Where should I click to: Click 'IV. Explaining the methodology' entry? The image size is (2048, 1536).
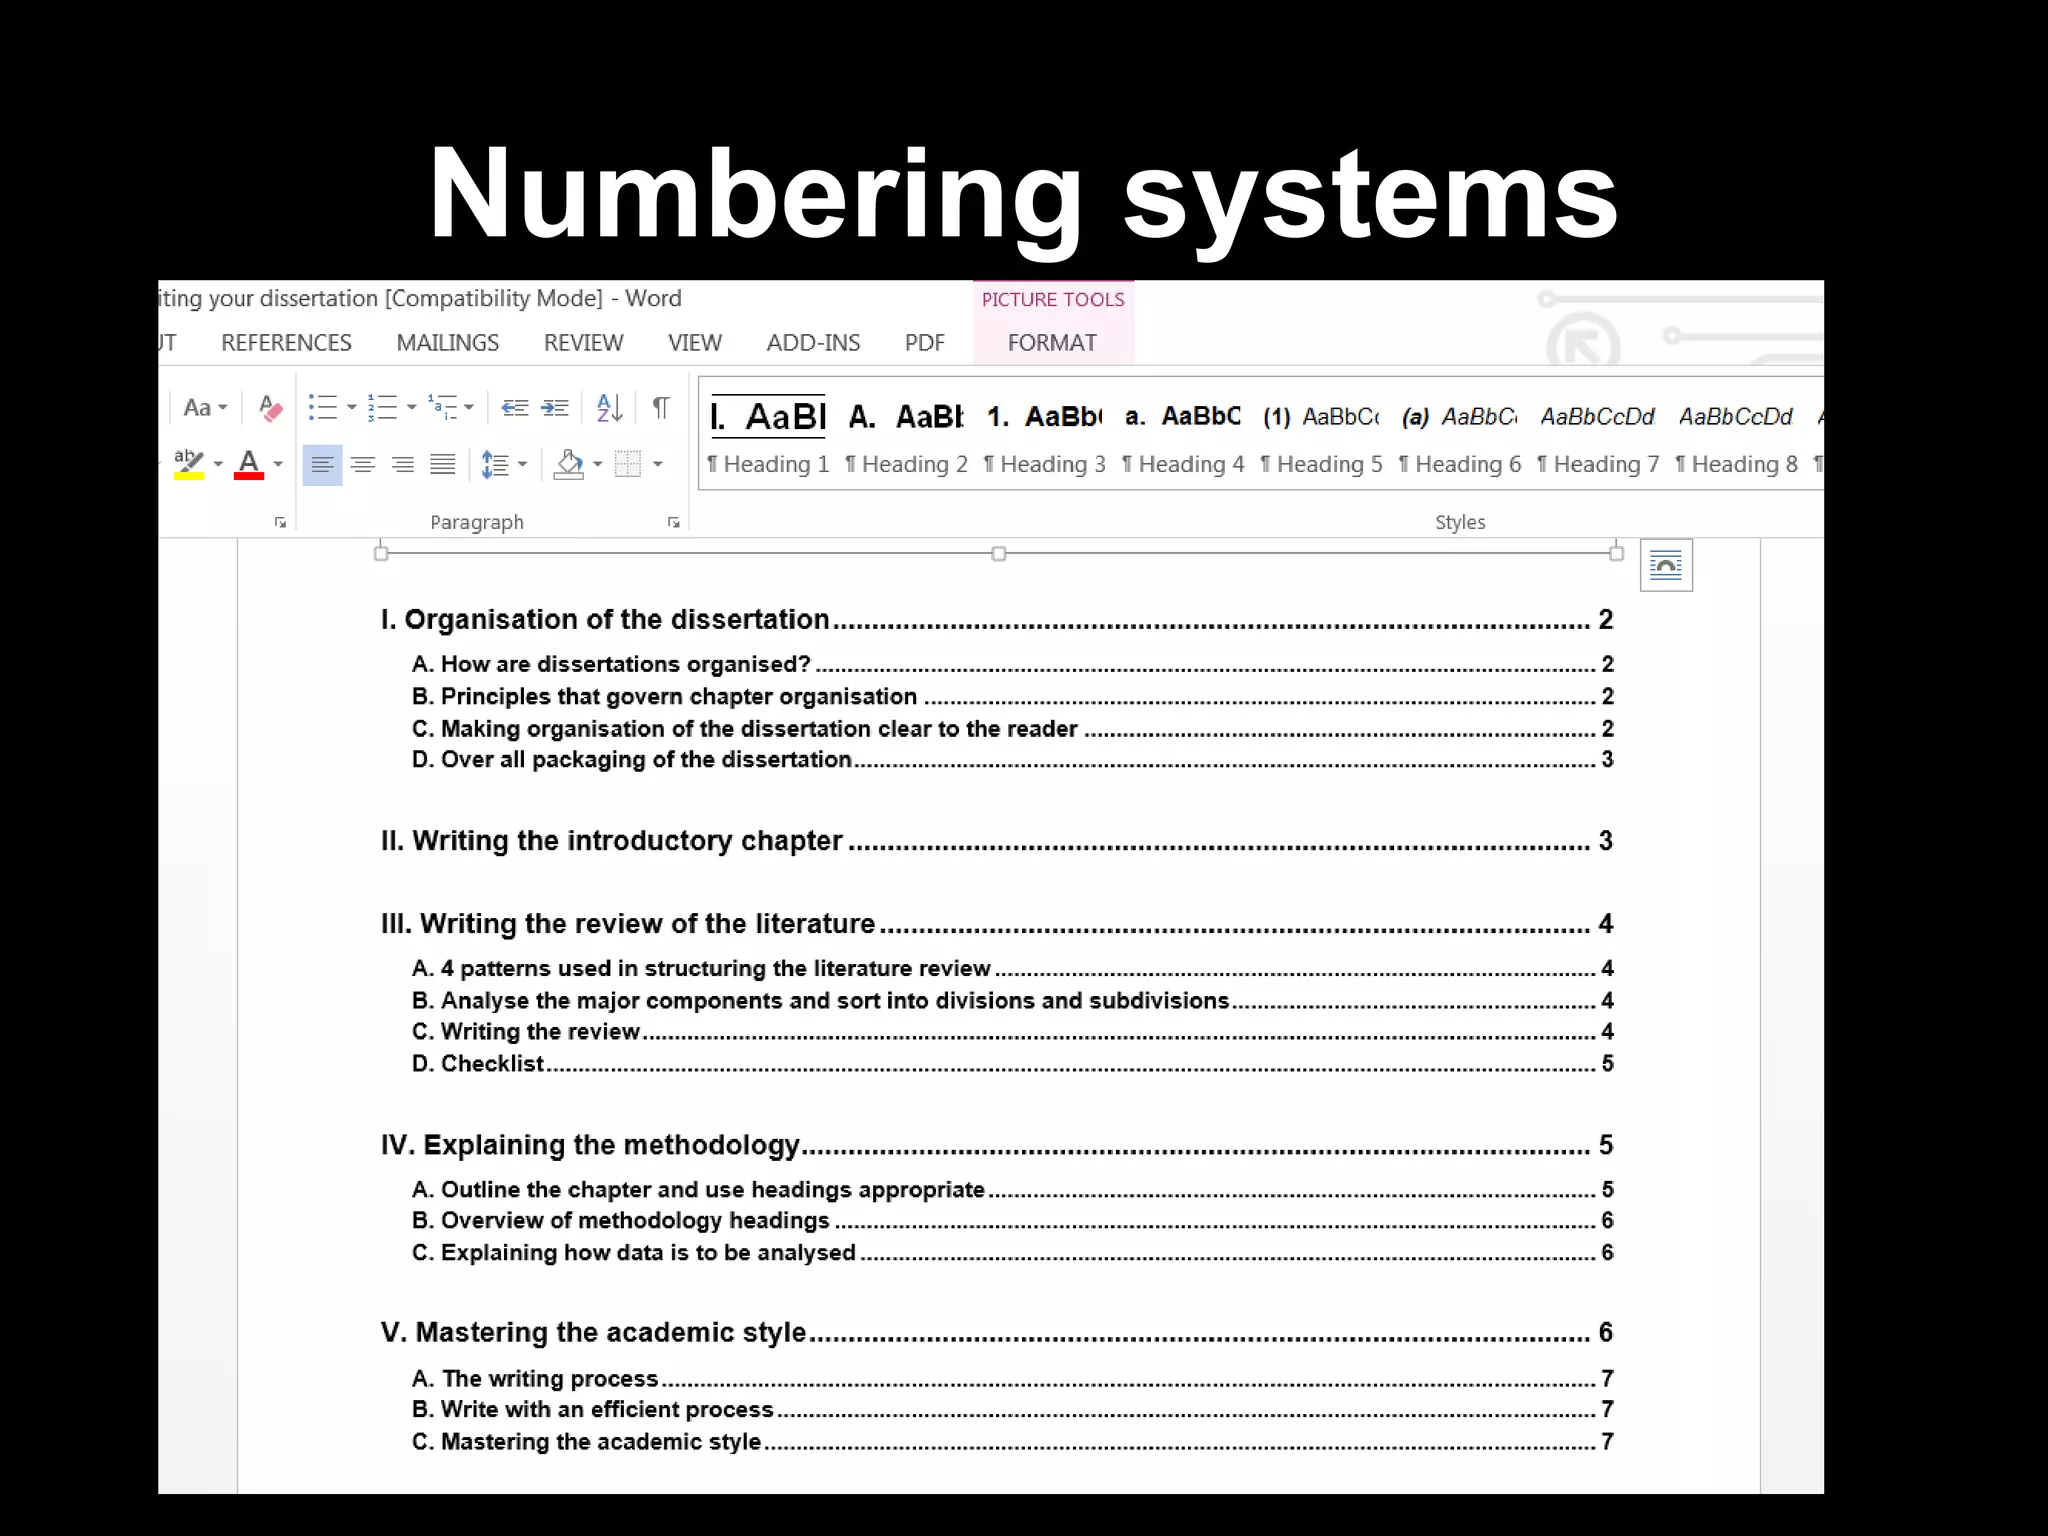point(997,1144)
